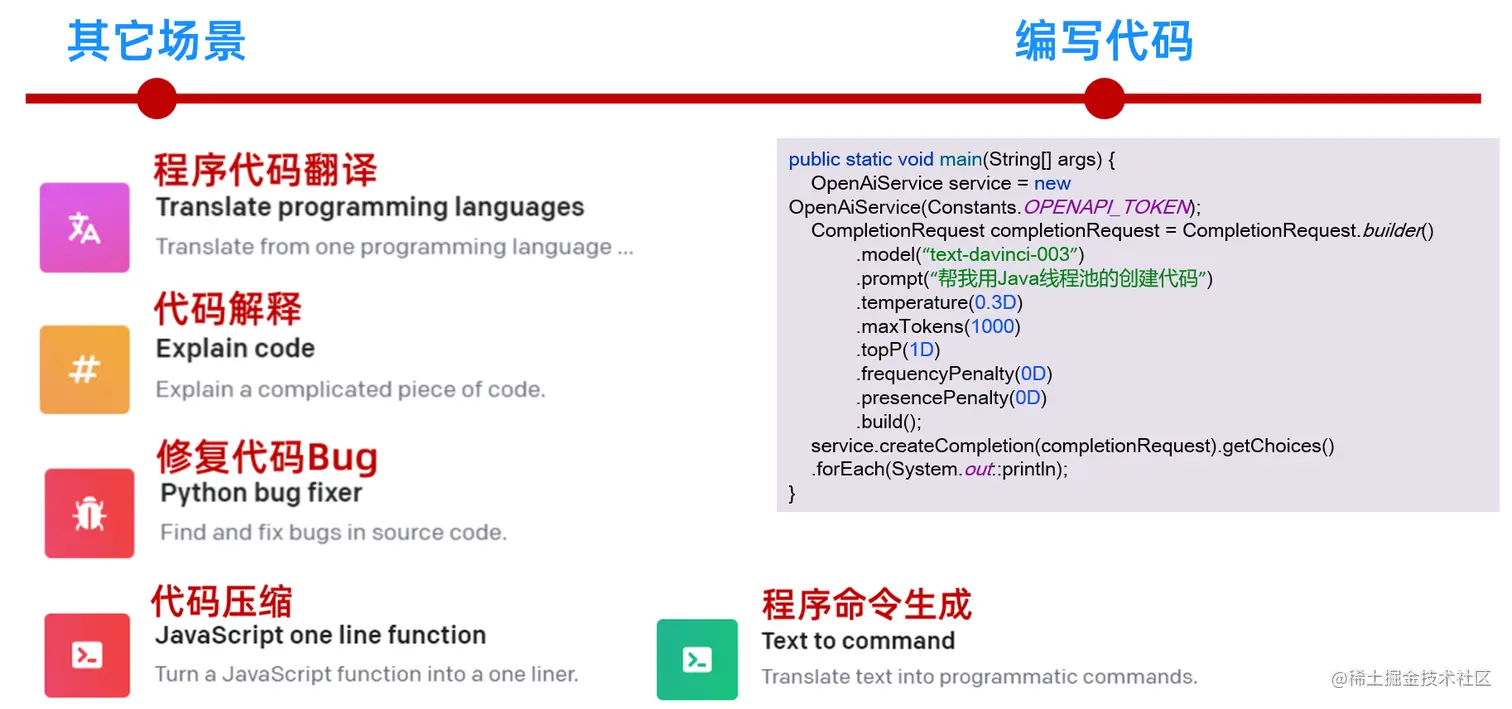Click the '.prompt(“帮我用Java线程池的创建代码”)' line
The width and height of the screenshot is (1512, 709).
click(1034, 279)
